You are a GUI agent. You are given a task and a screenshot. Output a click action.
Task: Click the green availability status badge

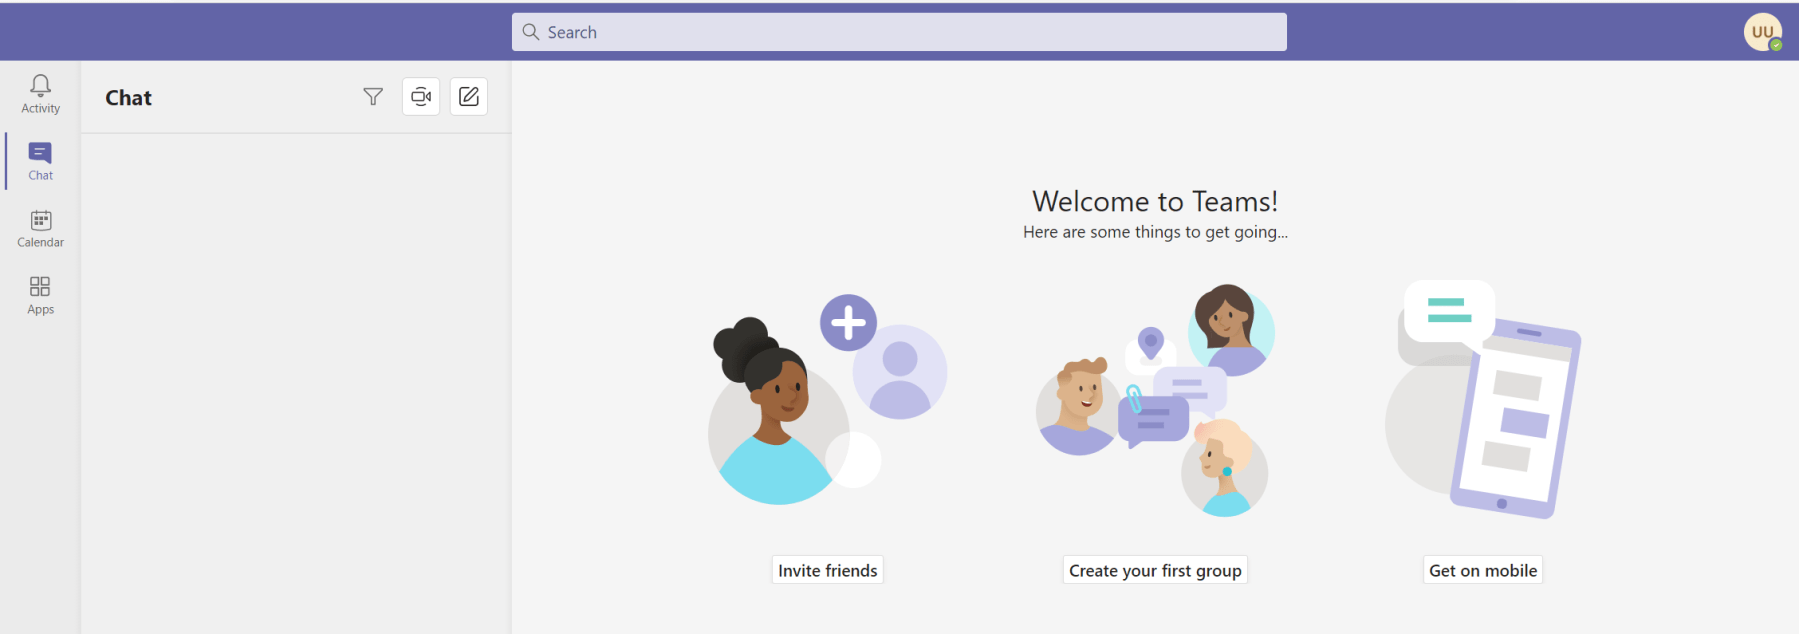point(1776,45)
